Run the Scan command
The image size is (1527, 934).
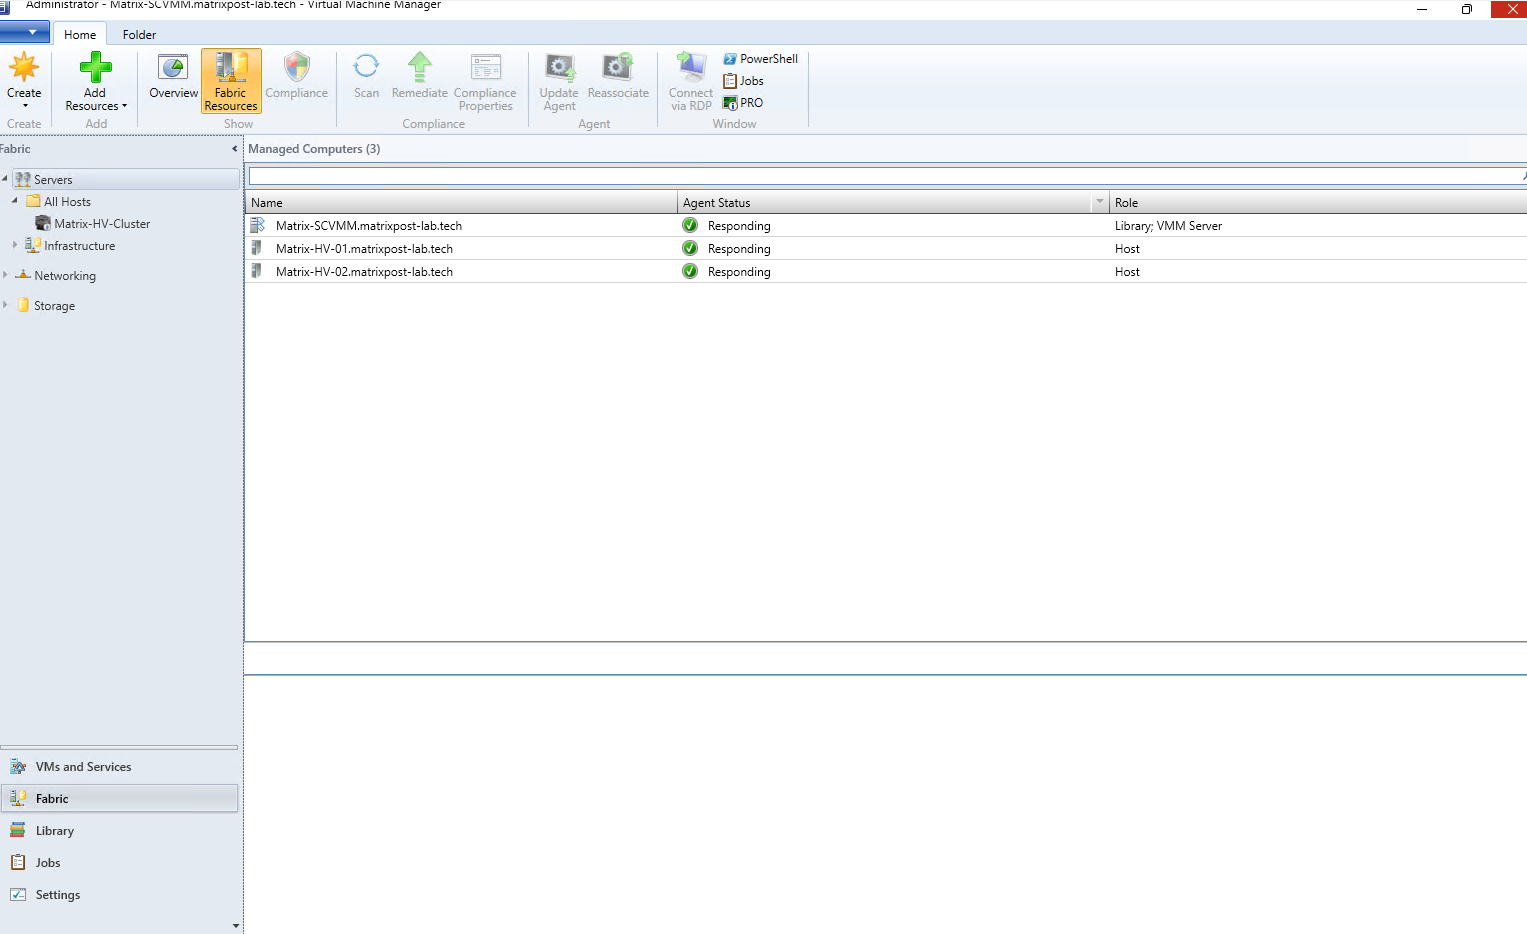tap(366, 76)
